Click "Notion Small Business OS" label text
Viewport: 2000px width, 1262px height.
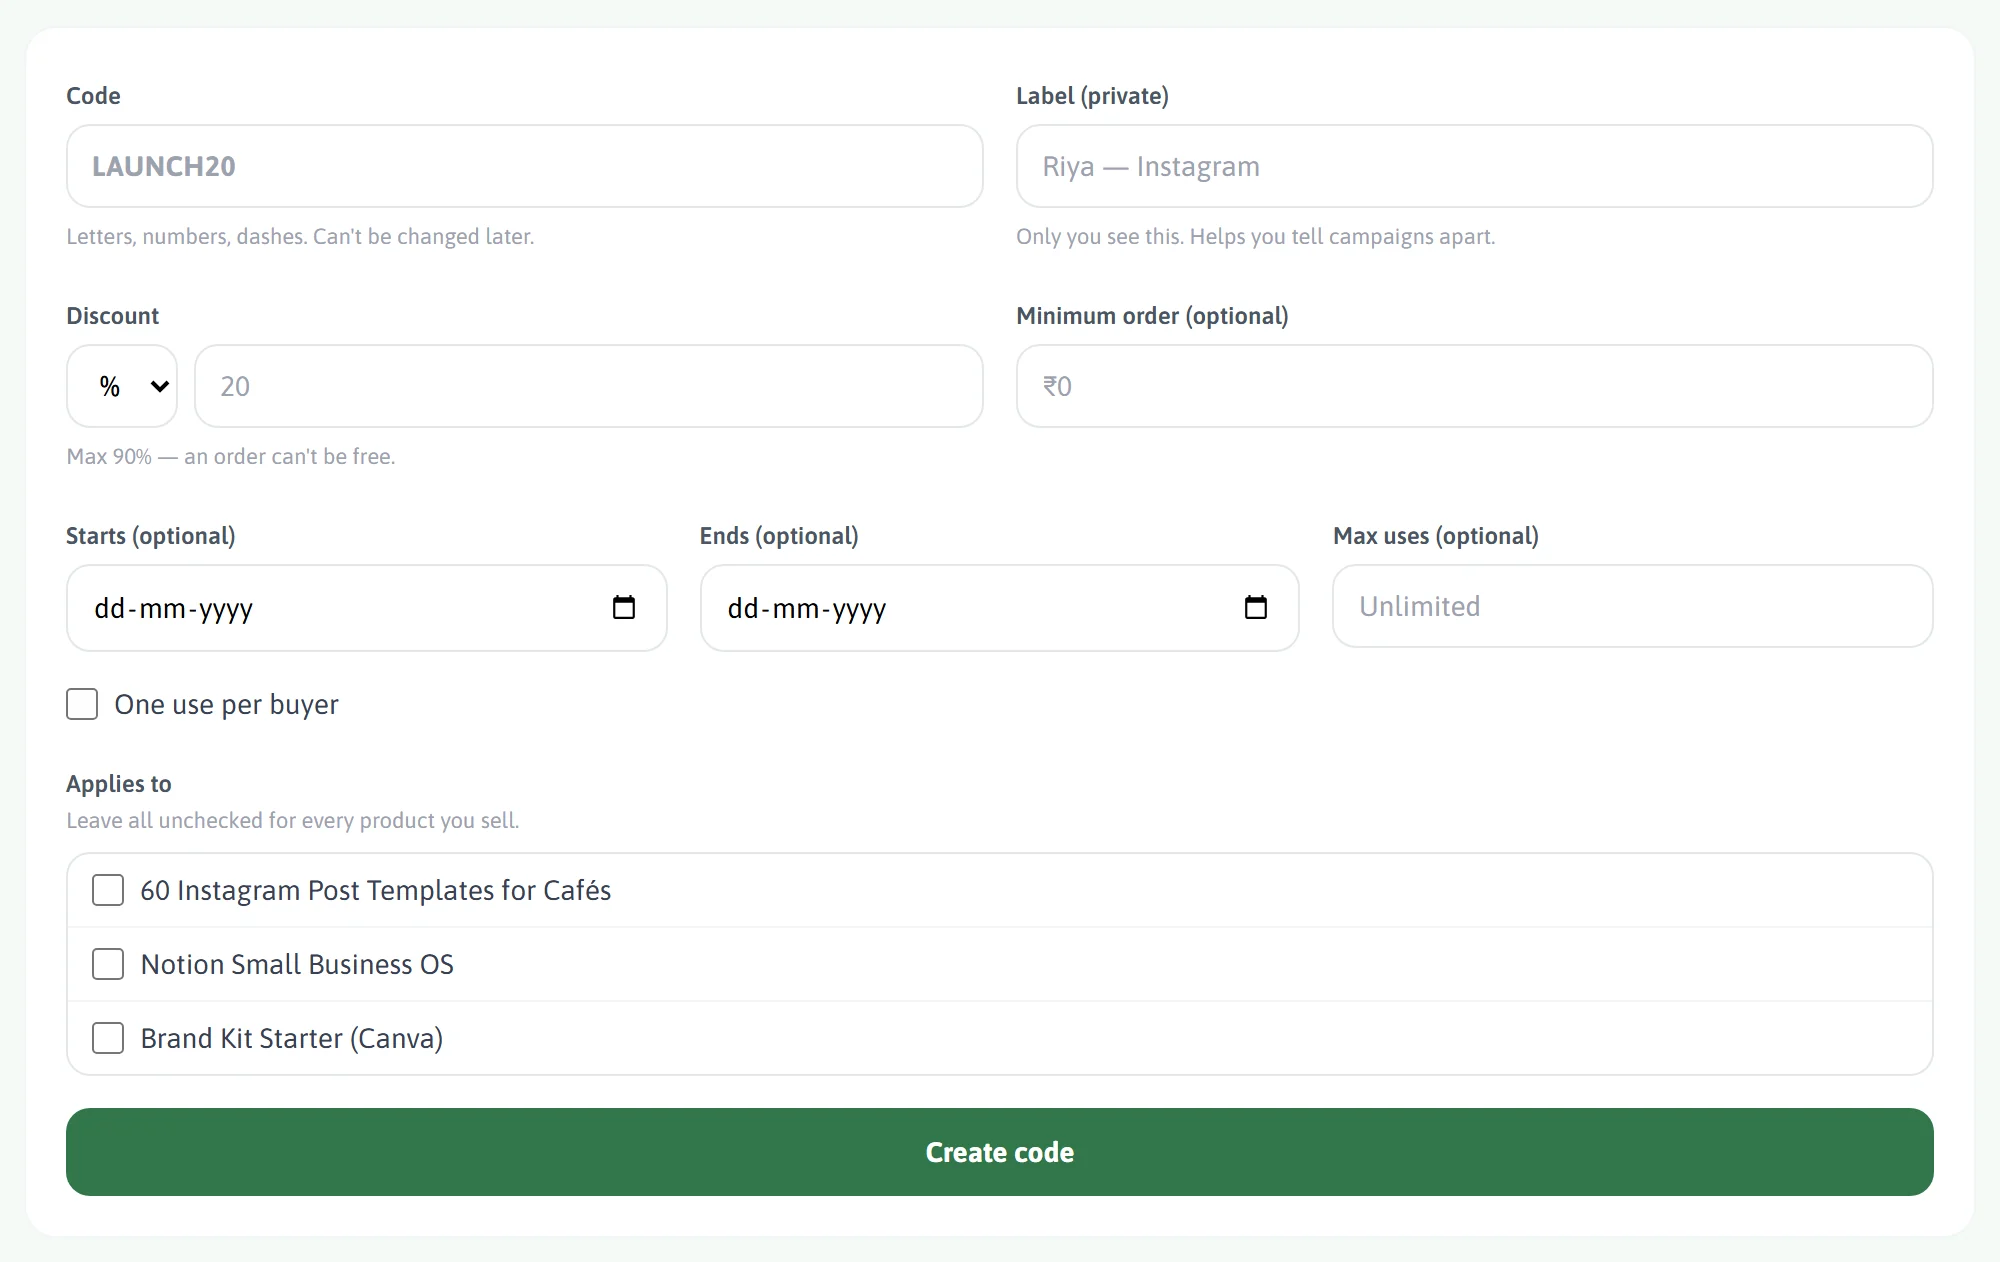(297, 964)
